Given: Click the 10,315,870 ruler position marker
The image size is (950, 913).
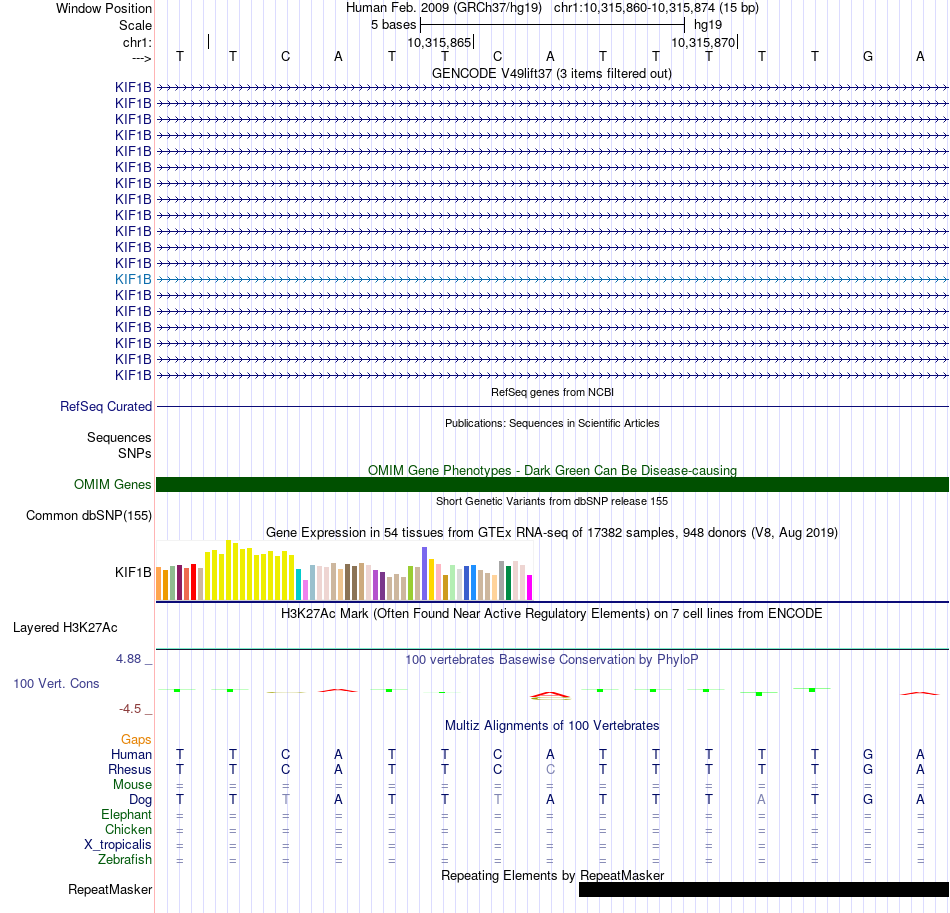Looking at the screenshot, I should [703, 42].
